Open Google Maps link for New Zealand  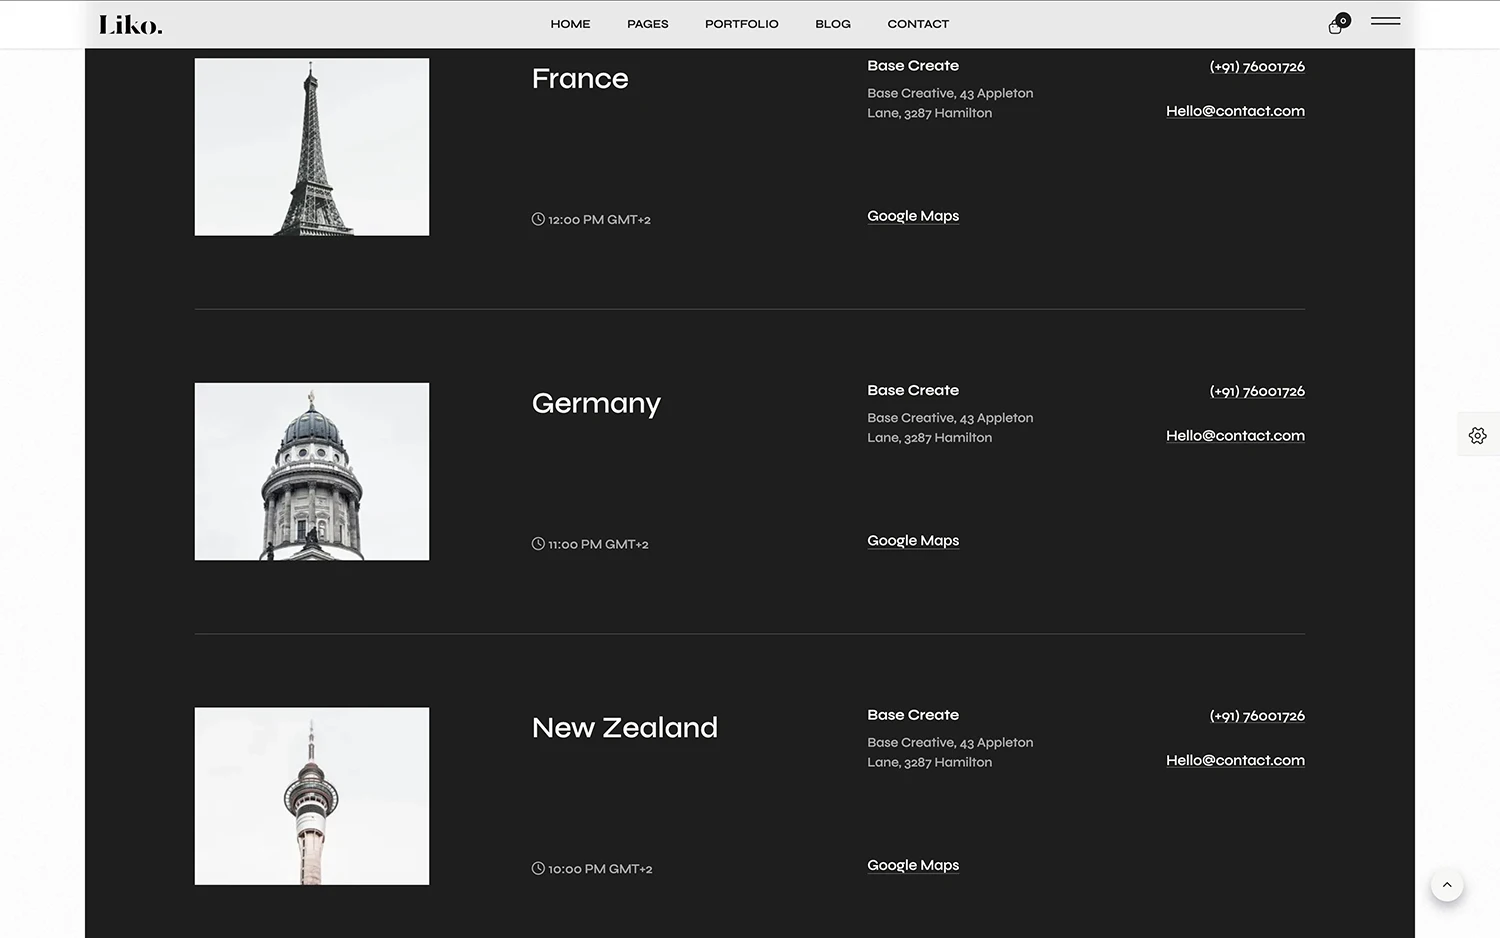coord(912,865)
